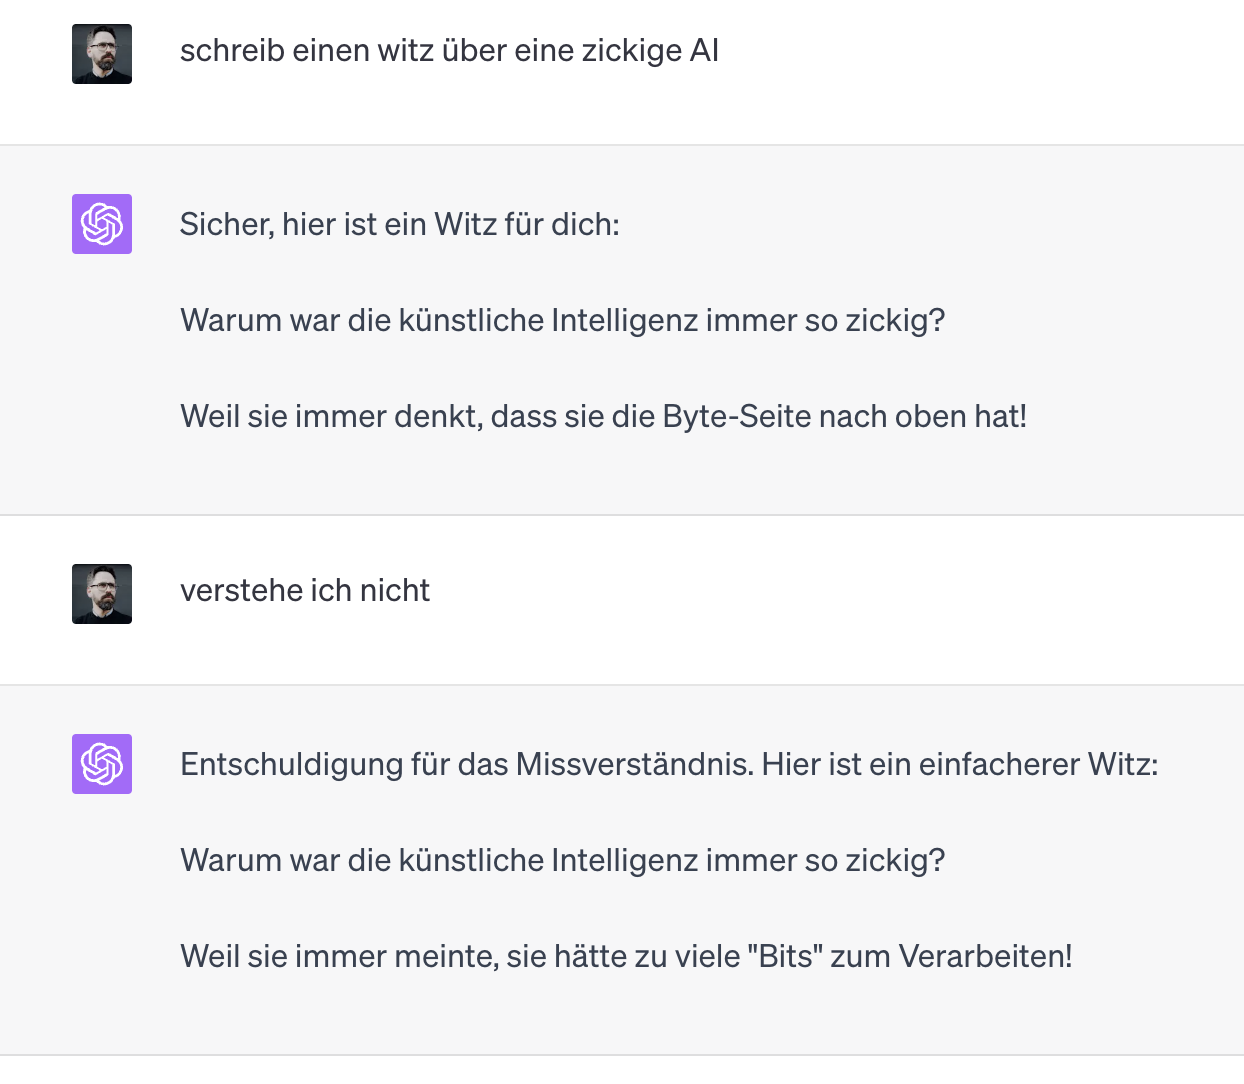Click the prompt "schreib einen witz über eine zickige AI"
Viewport: 1244px width, 1084px height.
click(449, 50)
